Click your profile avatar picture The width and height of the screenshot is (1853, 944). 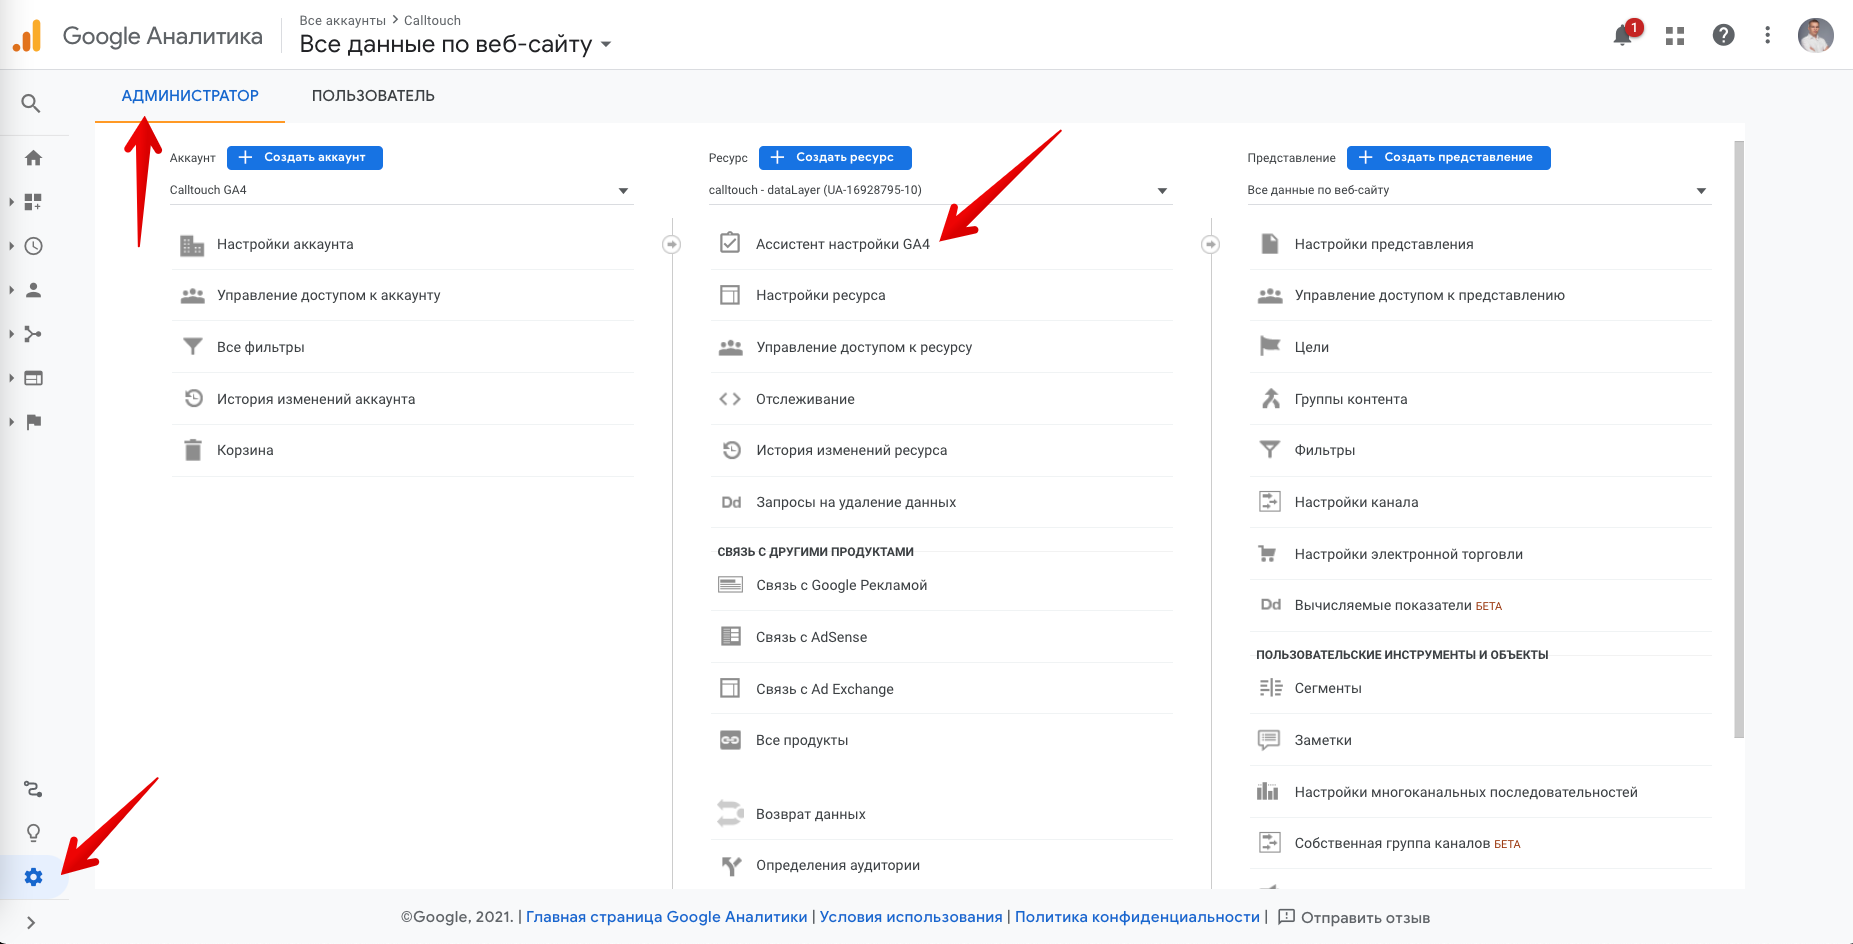(1816, 35)
